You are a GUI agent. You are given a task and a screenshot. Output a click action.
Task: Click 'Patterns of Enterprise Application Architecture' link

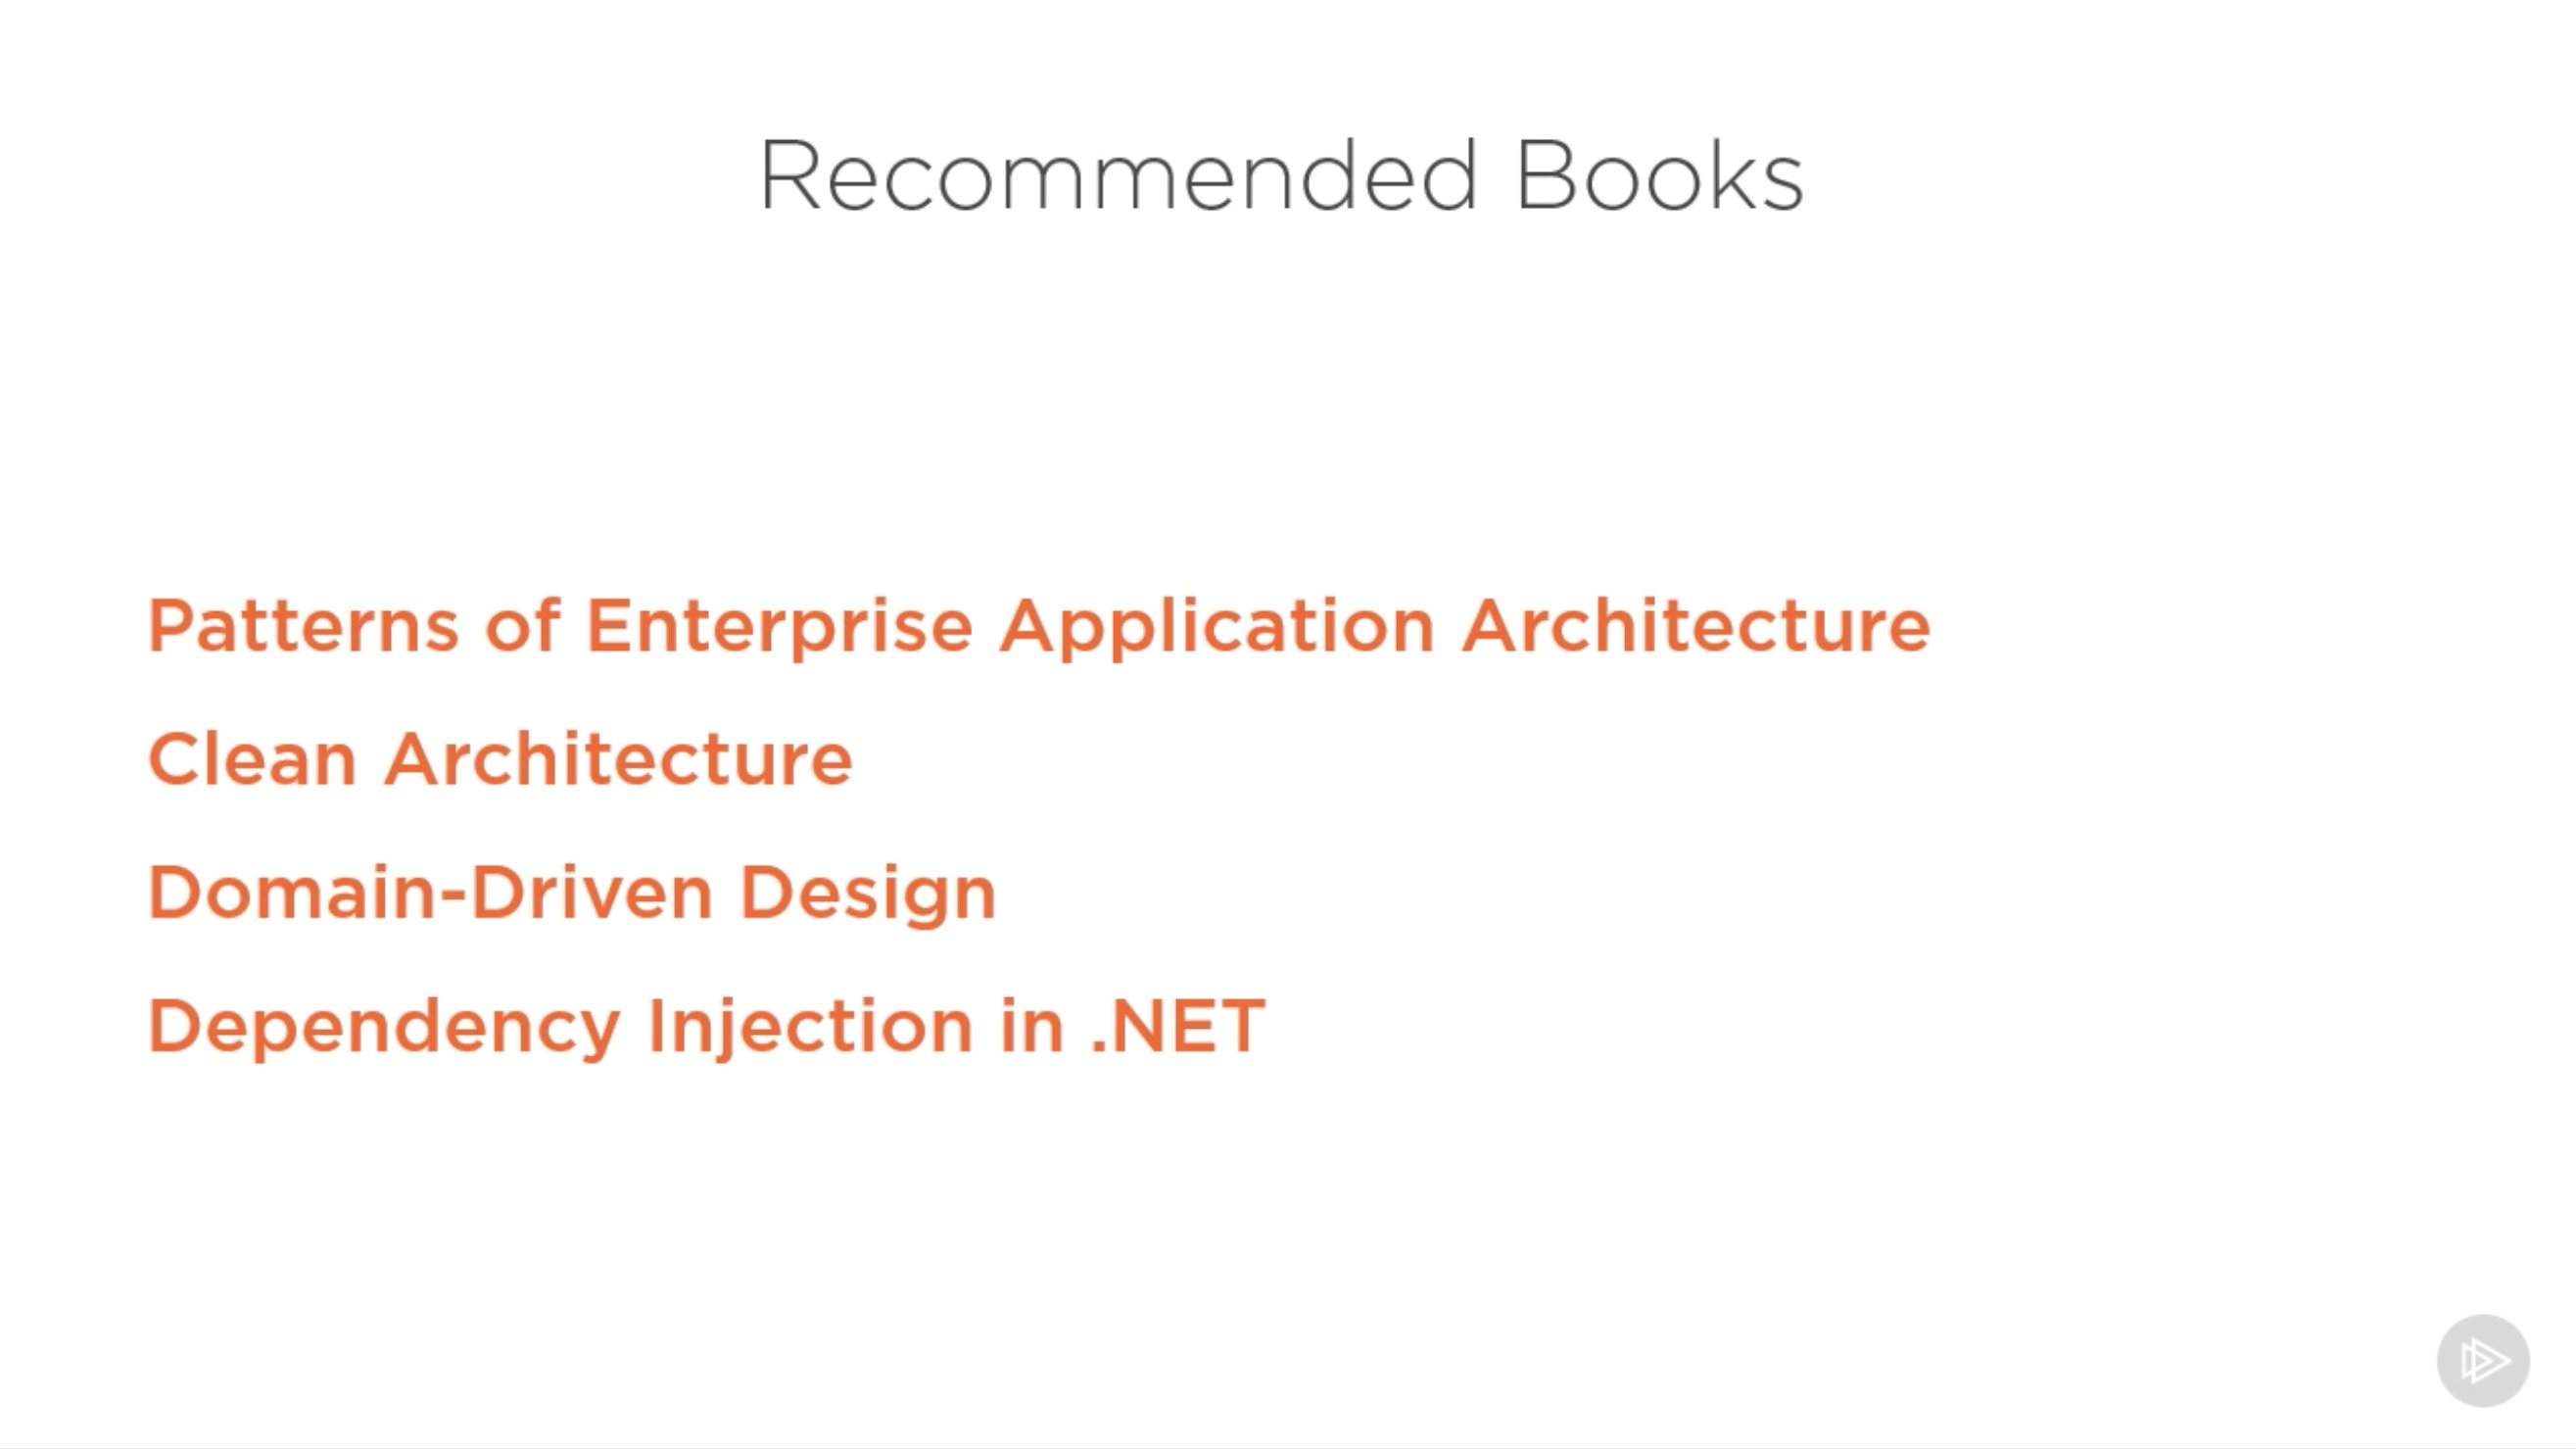click(1038, 623)
